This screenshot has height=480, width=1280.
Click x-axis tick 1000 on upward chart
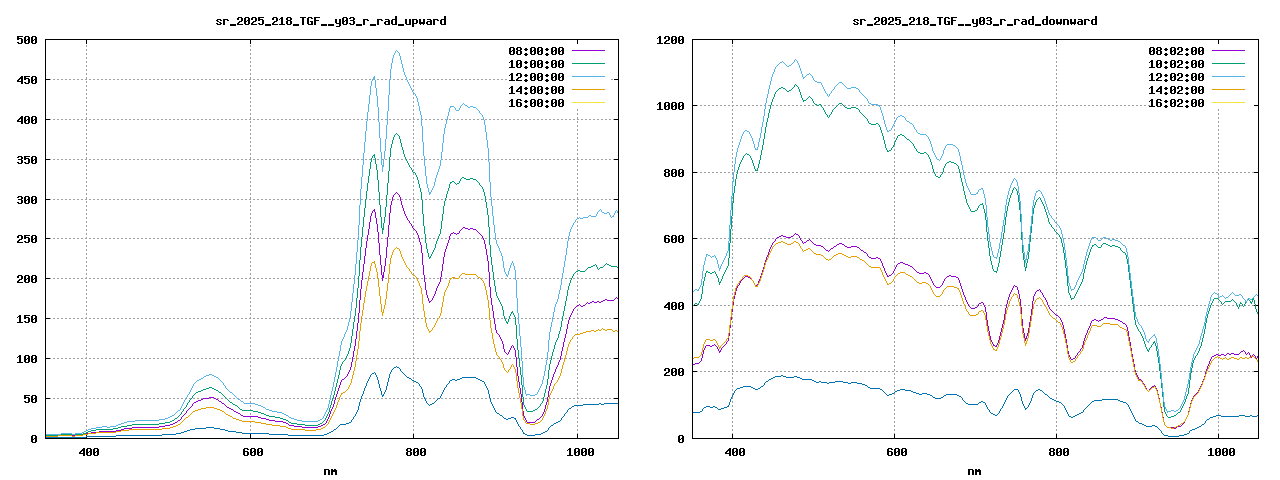coord(580,453)
